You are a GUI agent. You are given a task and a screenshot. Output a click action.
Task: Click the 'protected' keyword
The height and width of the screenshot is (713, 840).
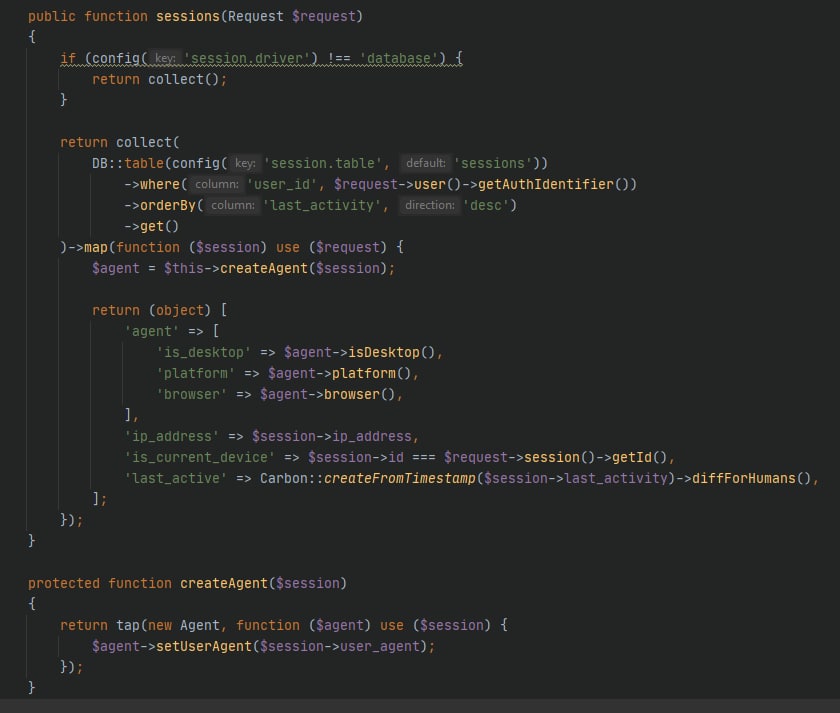click(64, 583)
